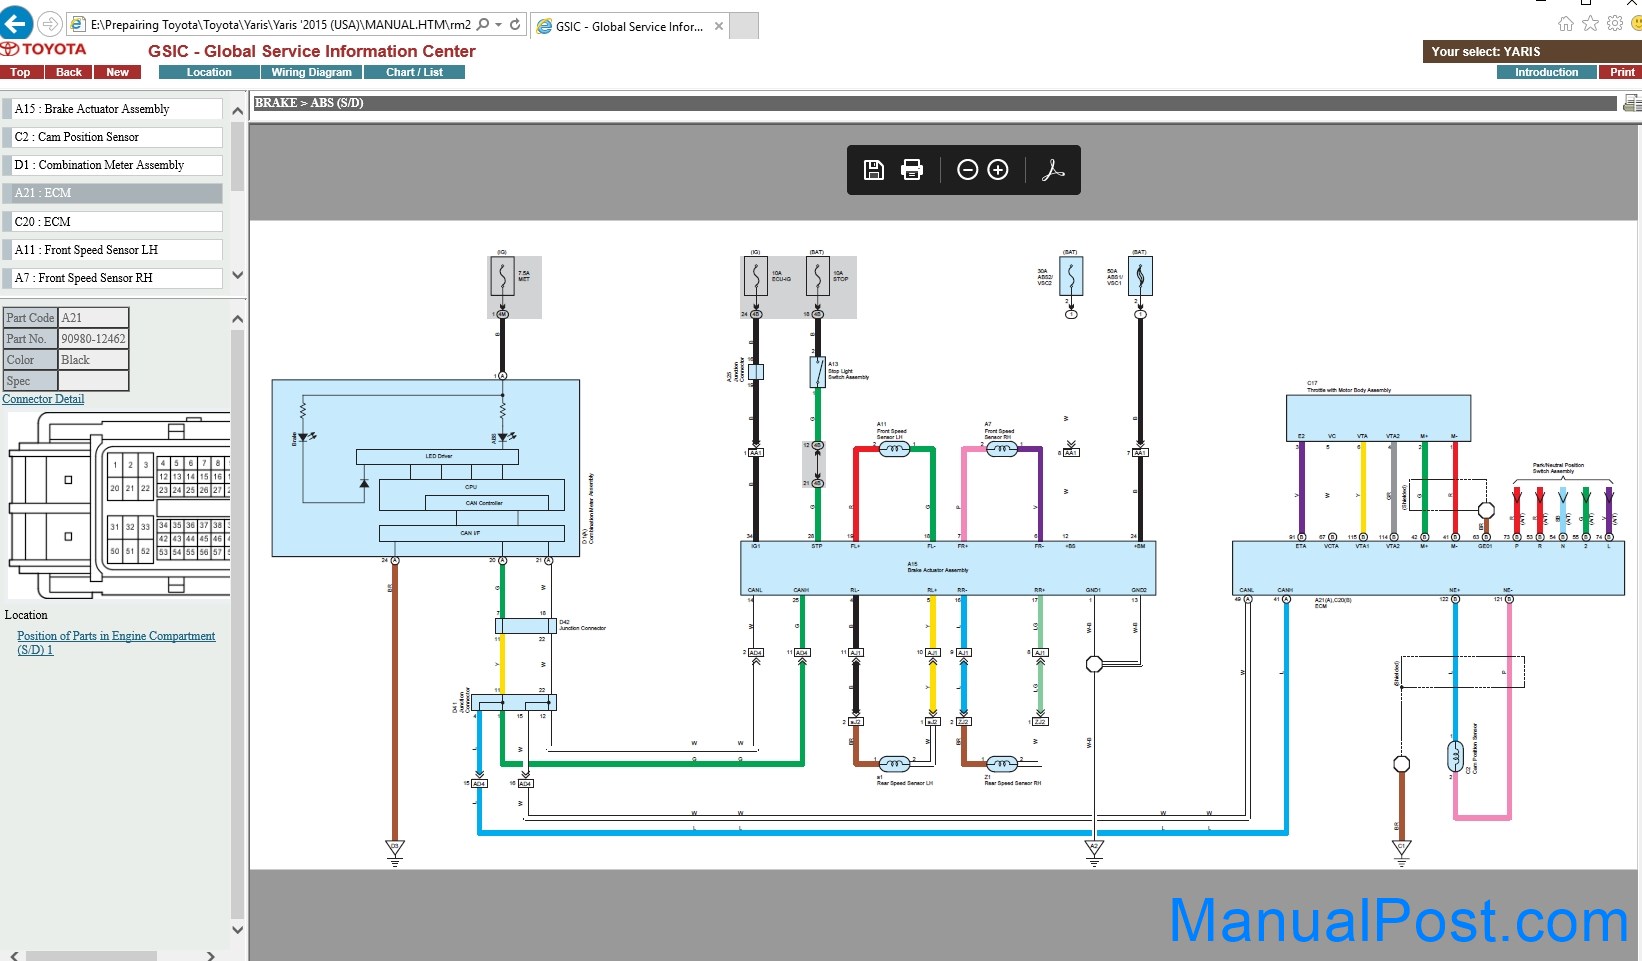This screenshot has height=961, width=1642.
Task: Click the browser forward arrow button
Action: pos(49,24)
